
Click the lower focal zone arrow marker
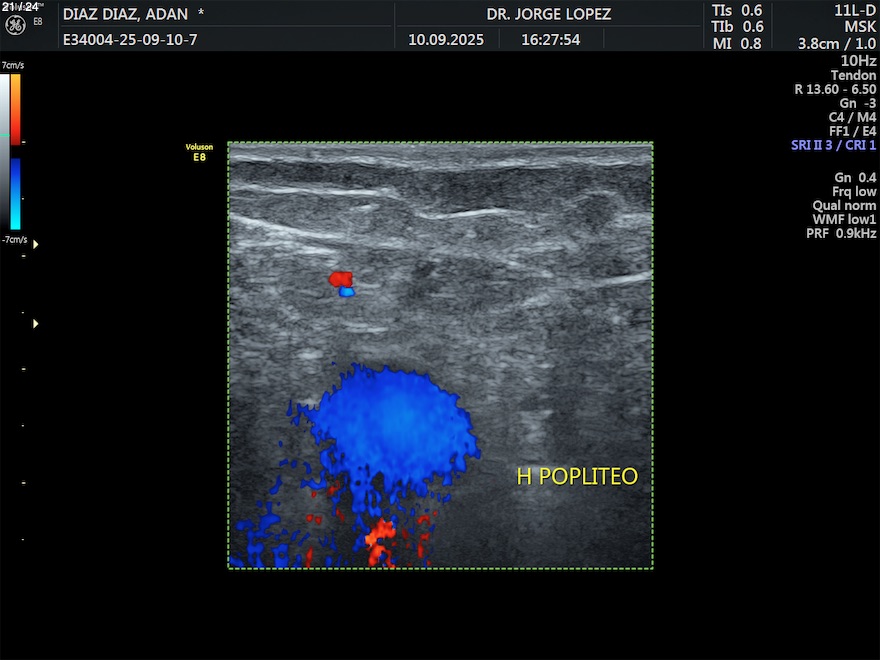tap(37, 323)
